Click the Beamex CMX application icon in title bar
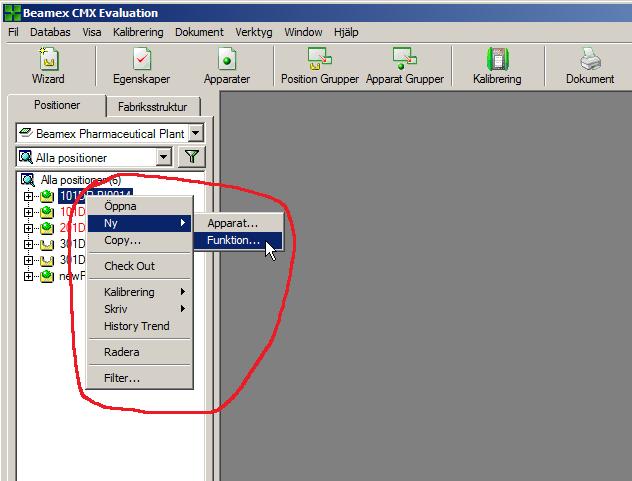 pos(12,12)
